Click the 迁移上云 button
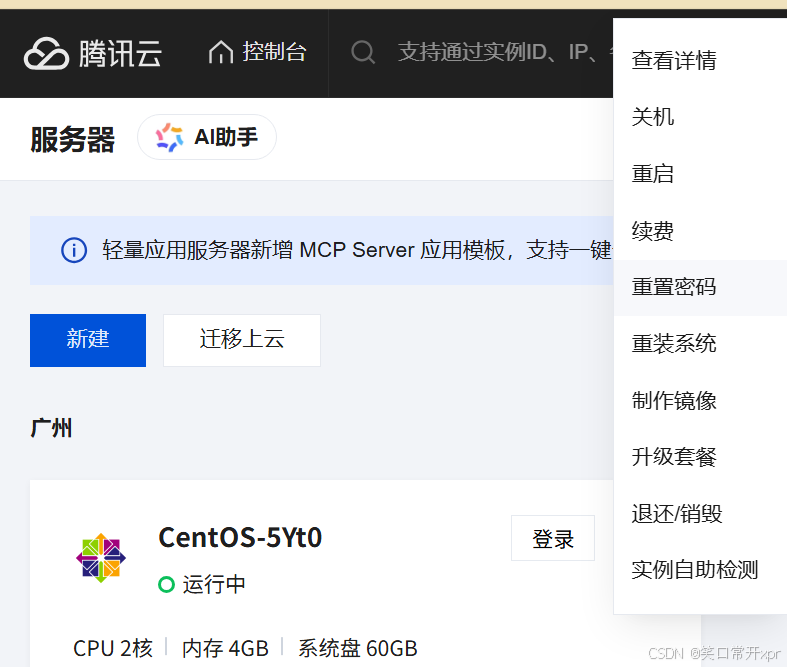 tap(242, 340)
